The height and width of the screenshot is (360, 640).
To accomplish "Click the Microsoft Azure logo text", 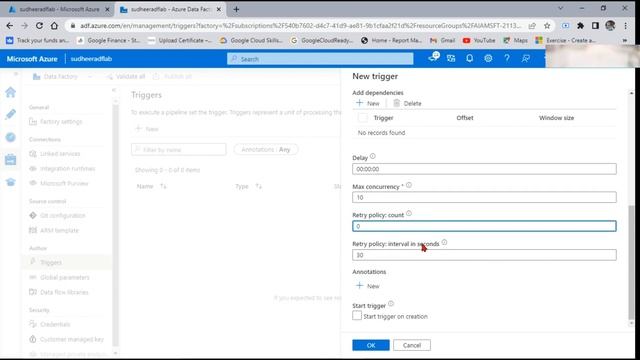I will [32, 59].
